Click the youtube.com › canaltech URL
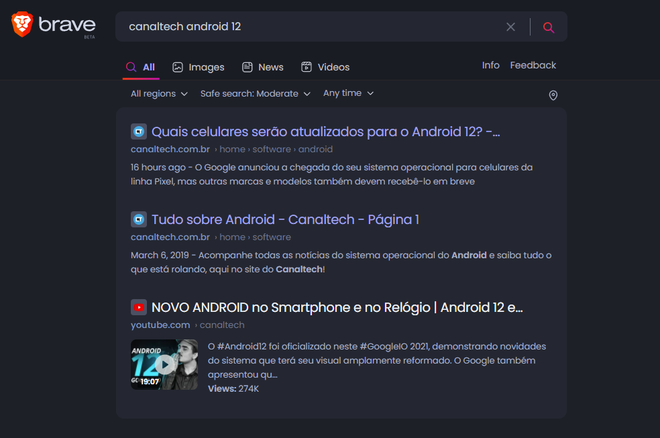The image size is (660, 438). click(187, 325)
